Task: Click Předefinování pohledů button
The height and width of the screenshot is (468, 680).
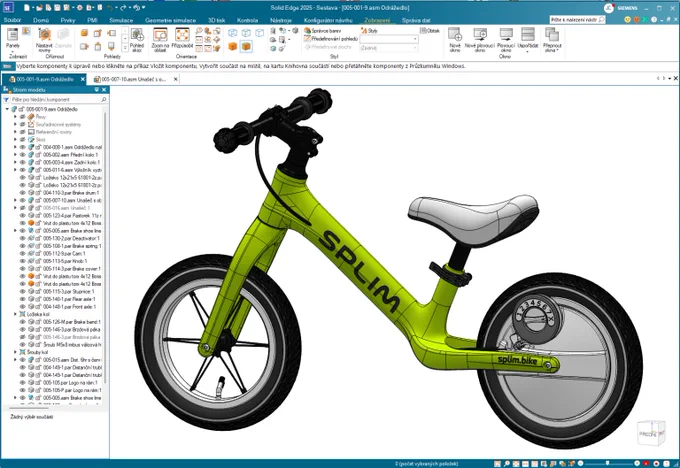Action: point(331,39)
